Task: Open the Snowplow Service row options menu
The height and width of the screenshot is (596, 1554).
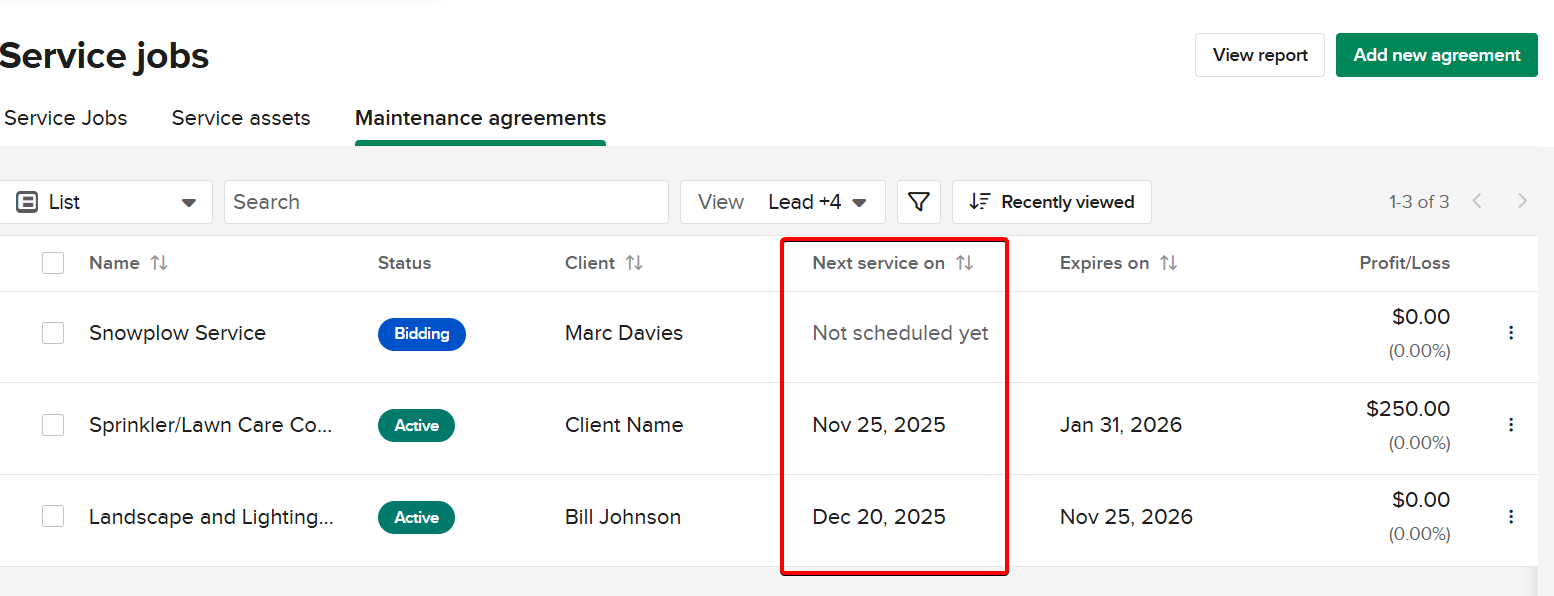Action: (1510, 333)
